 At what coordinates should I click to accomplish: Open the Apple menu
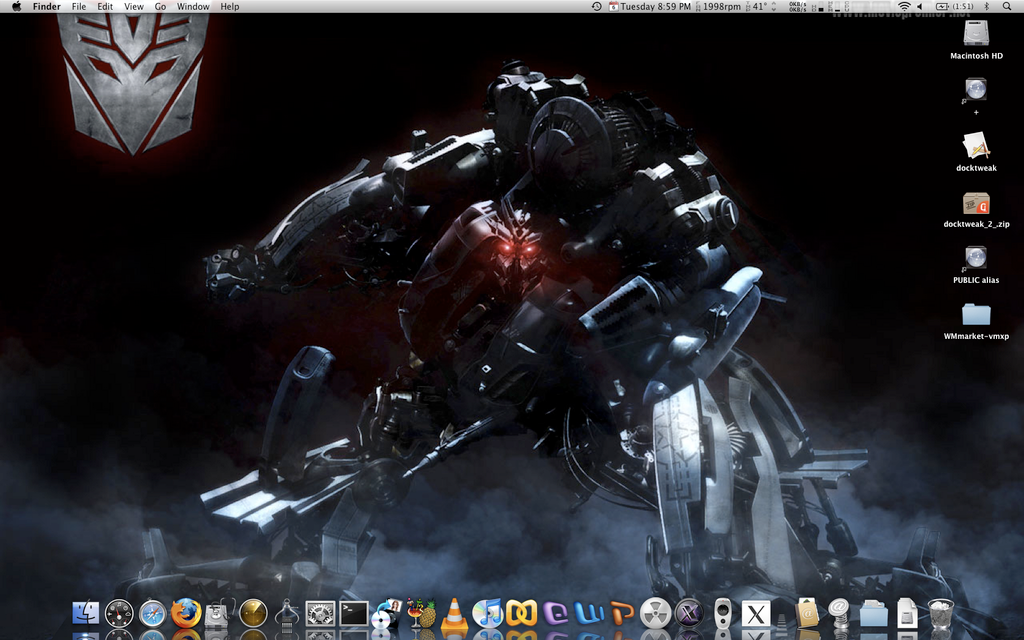click(x=16, y=7)
